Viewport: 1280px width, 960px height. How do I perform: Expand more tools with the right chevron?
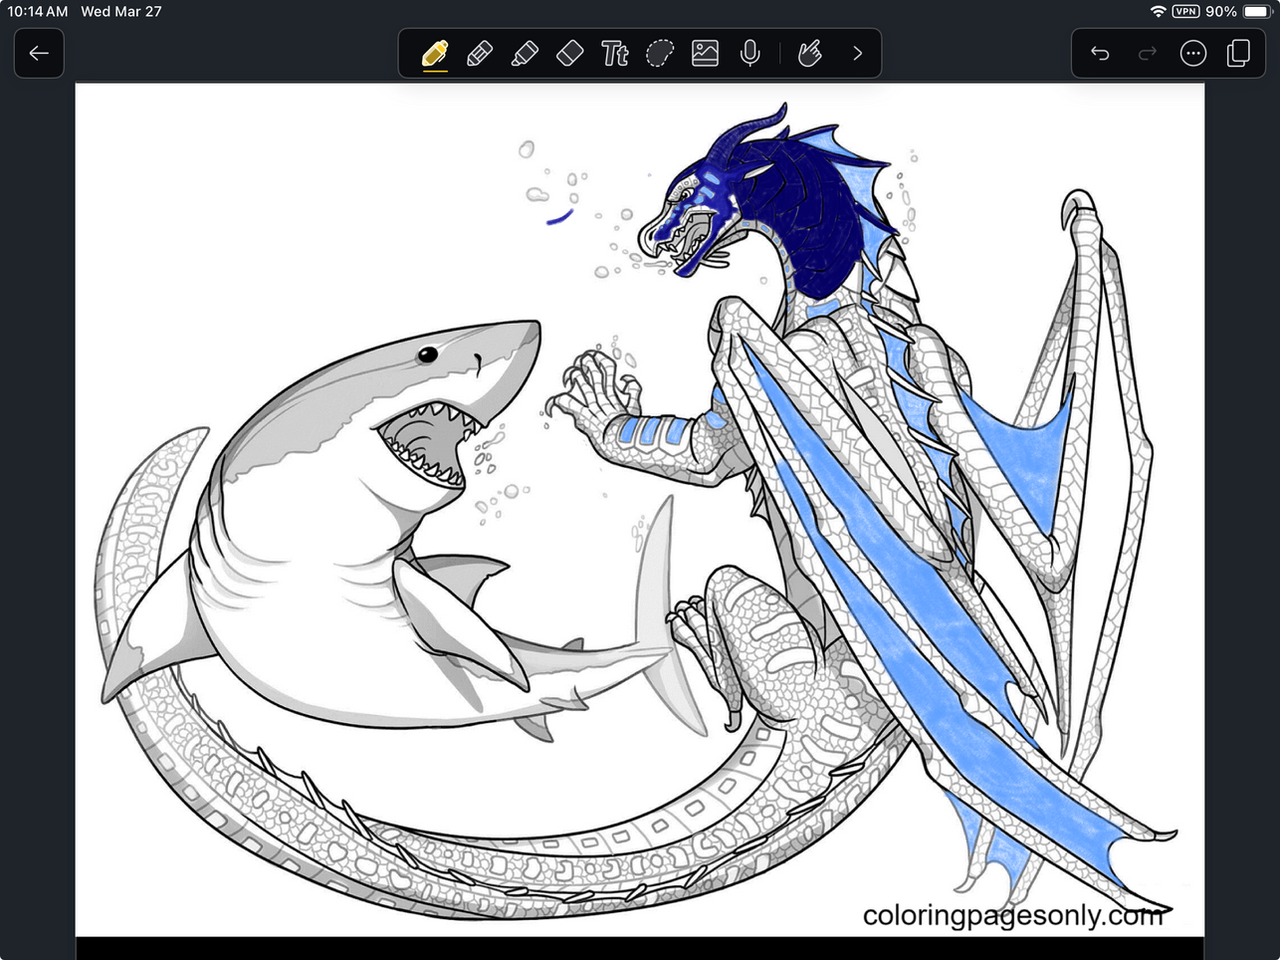pyautogui.click(x=857, y=53)
